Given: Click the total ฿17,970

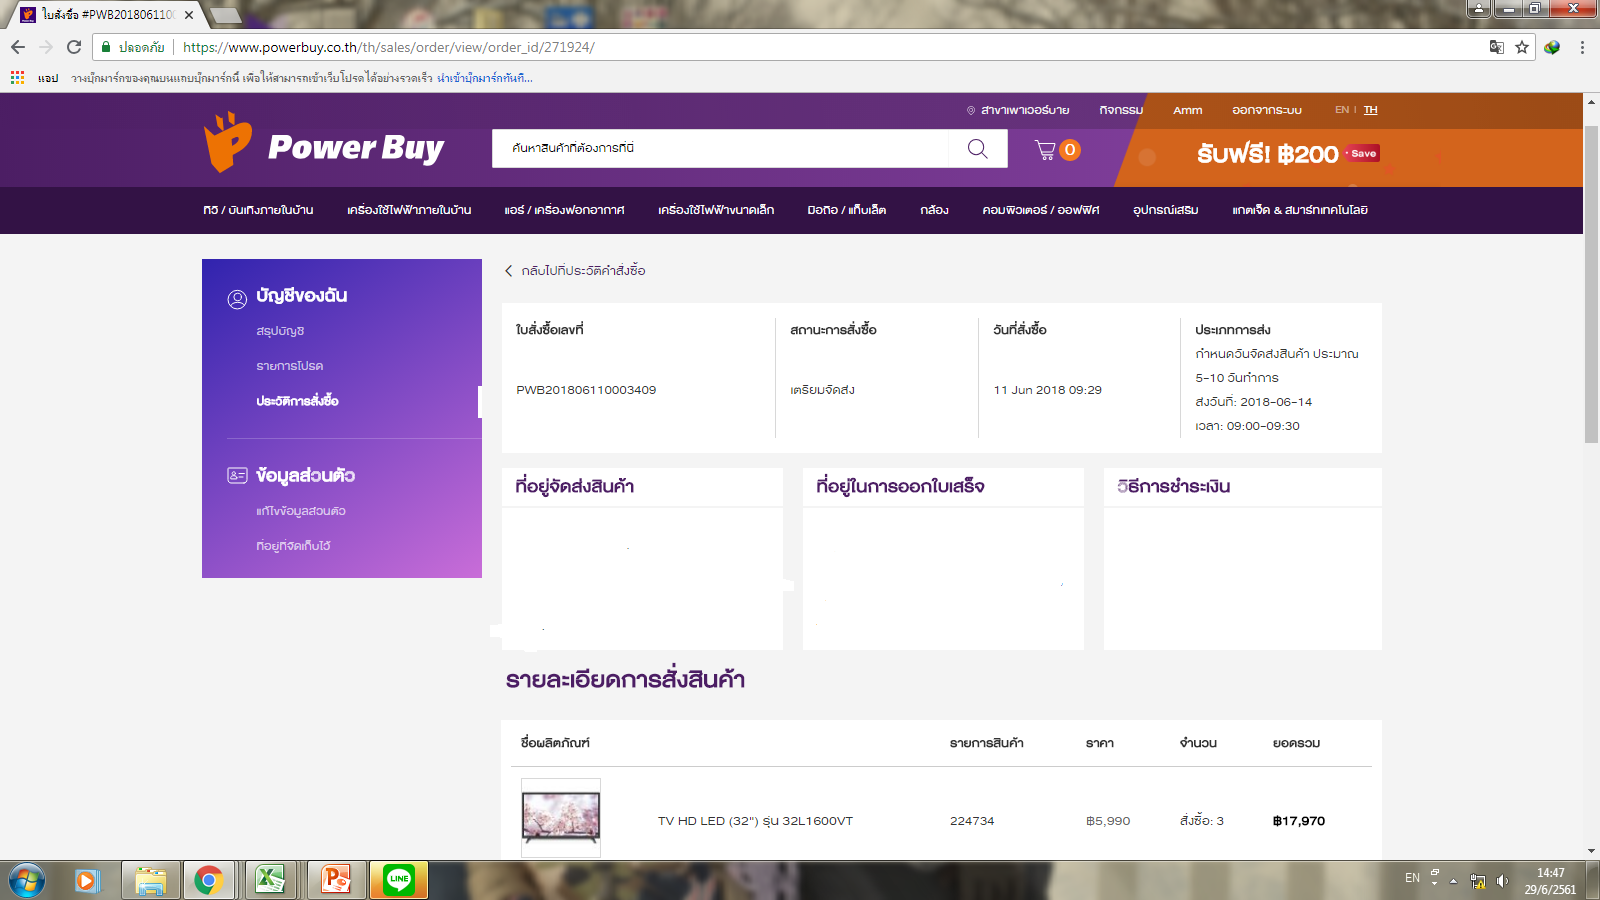Looking at the screenshot, I should point(1299,821).
